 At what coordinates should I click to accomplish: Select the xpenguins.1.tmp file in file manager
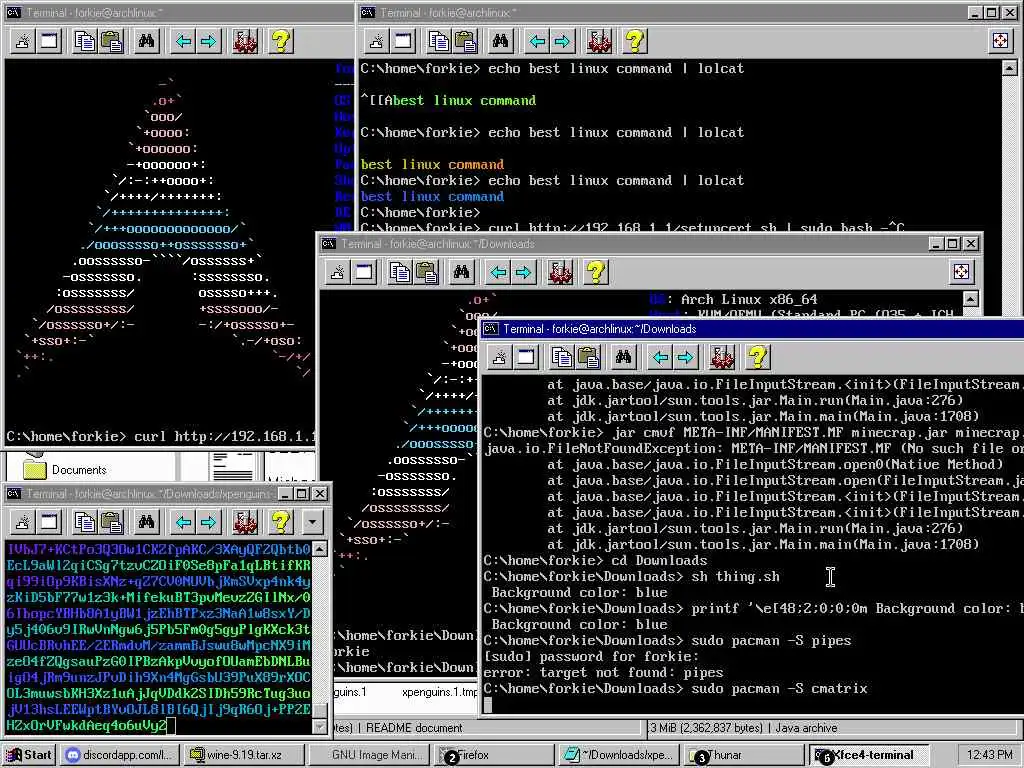[440, 692]
